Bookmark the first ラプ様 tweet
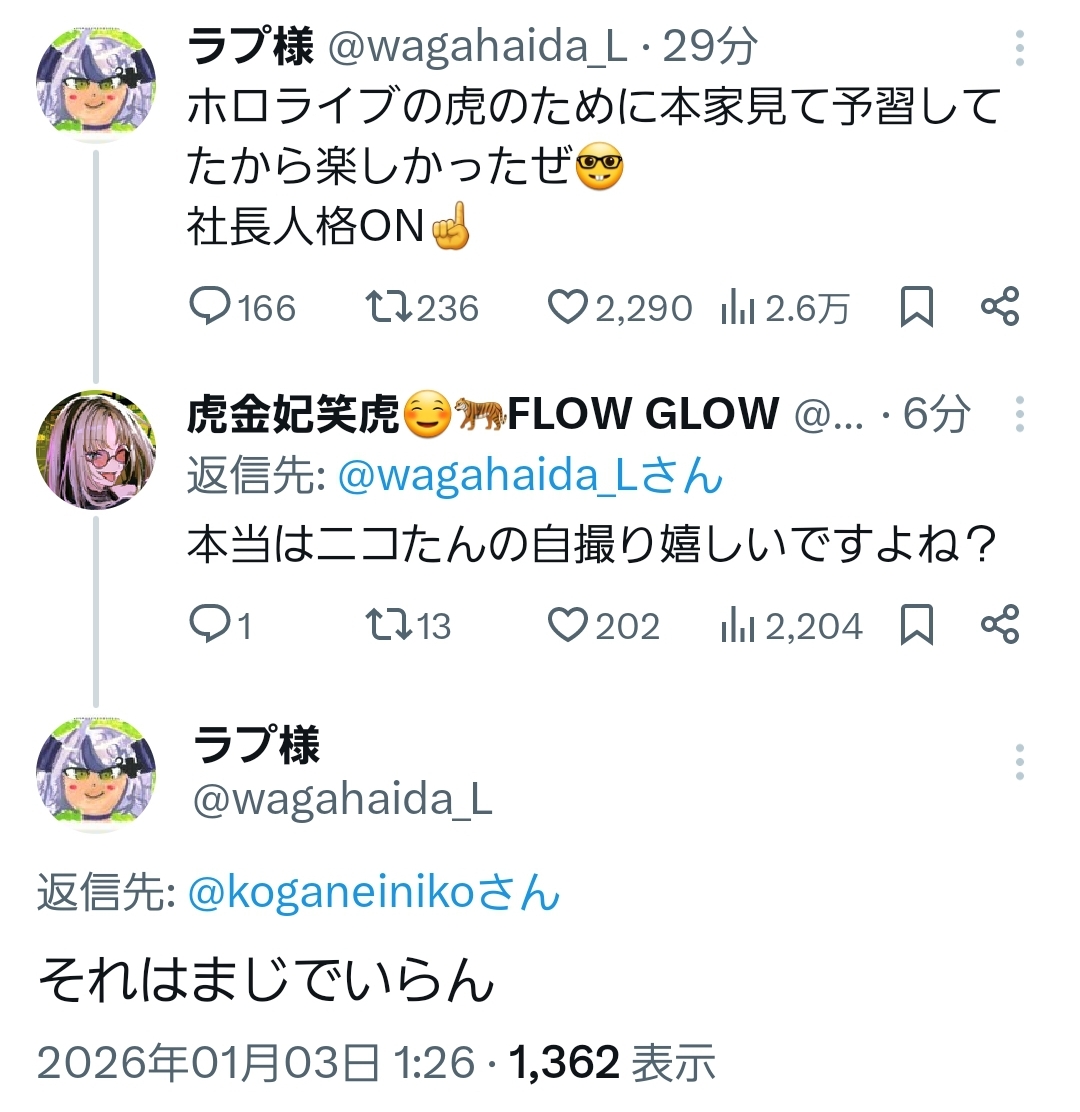The width and height of the screenshot is (1080, 1112). pos(917,307)
